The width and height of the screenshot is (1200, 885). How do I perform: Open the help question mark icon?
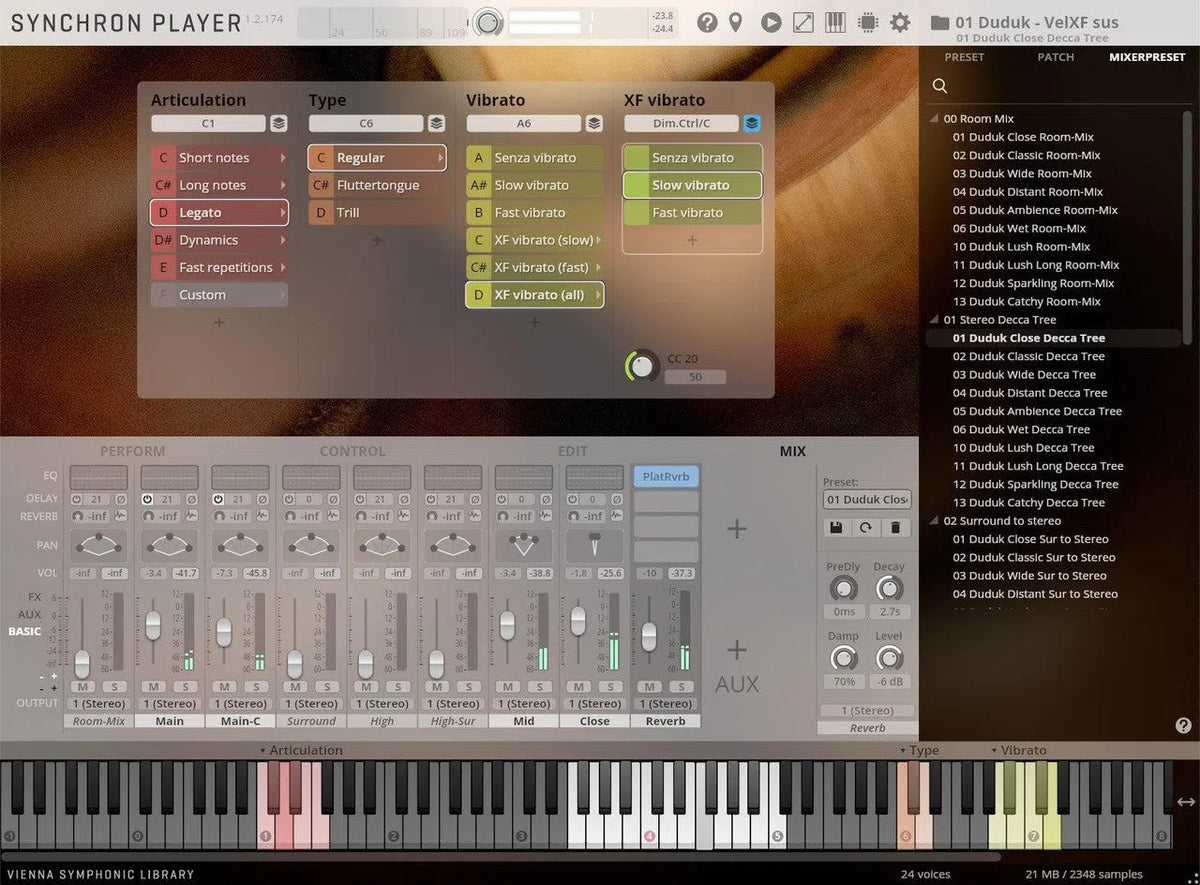point(707,22)
